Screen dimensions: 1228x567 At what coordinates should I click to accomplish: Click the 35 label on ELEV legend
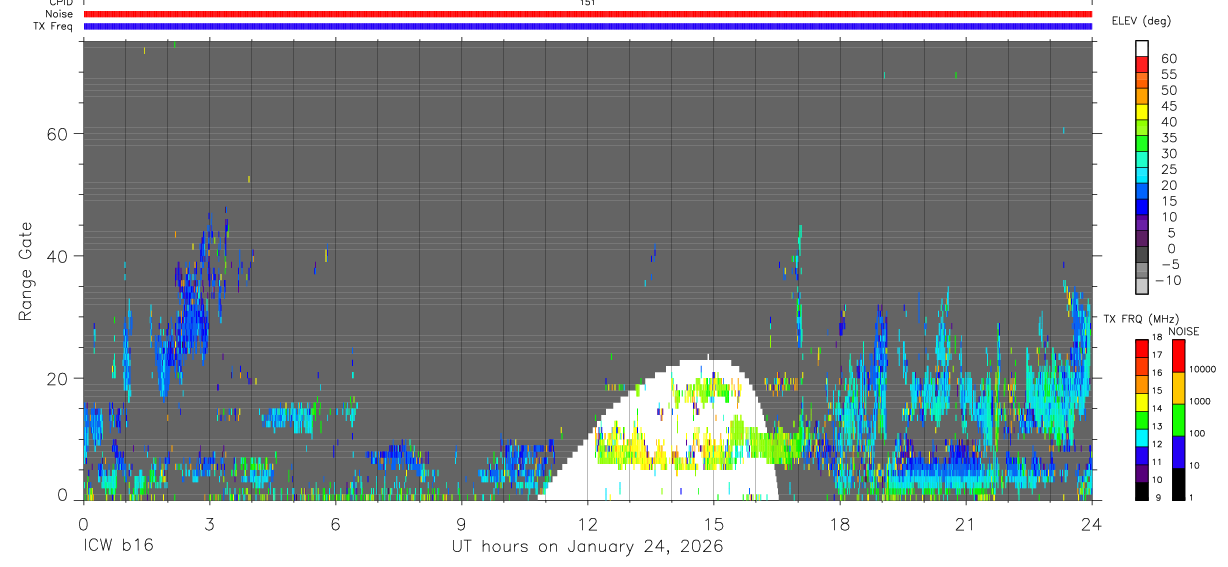pos(1168,138)
